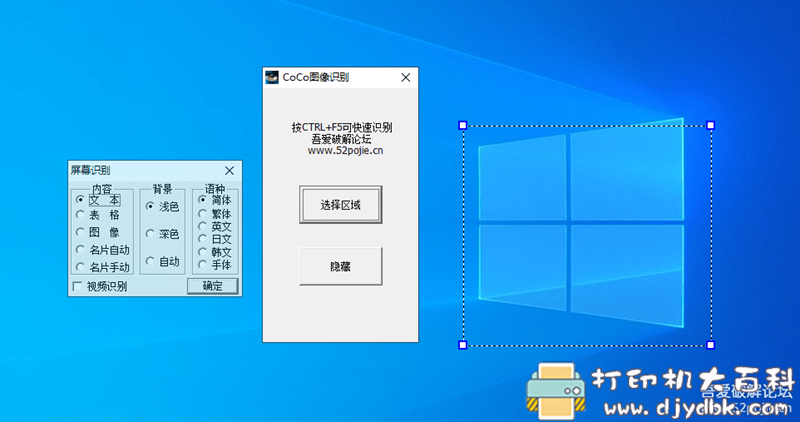Image resolution: width=800 pixels, height=422 pixels.
Task: Pick the 名片手动 option
Action: pyautogui.click(x=80, y=267)
